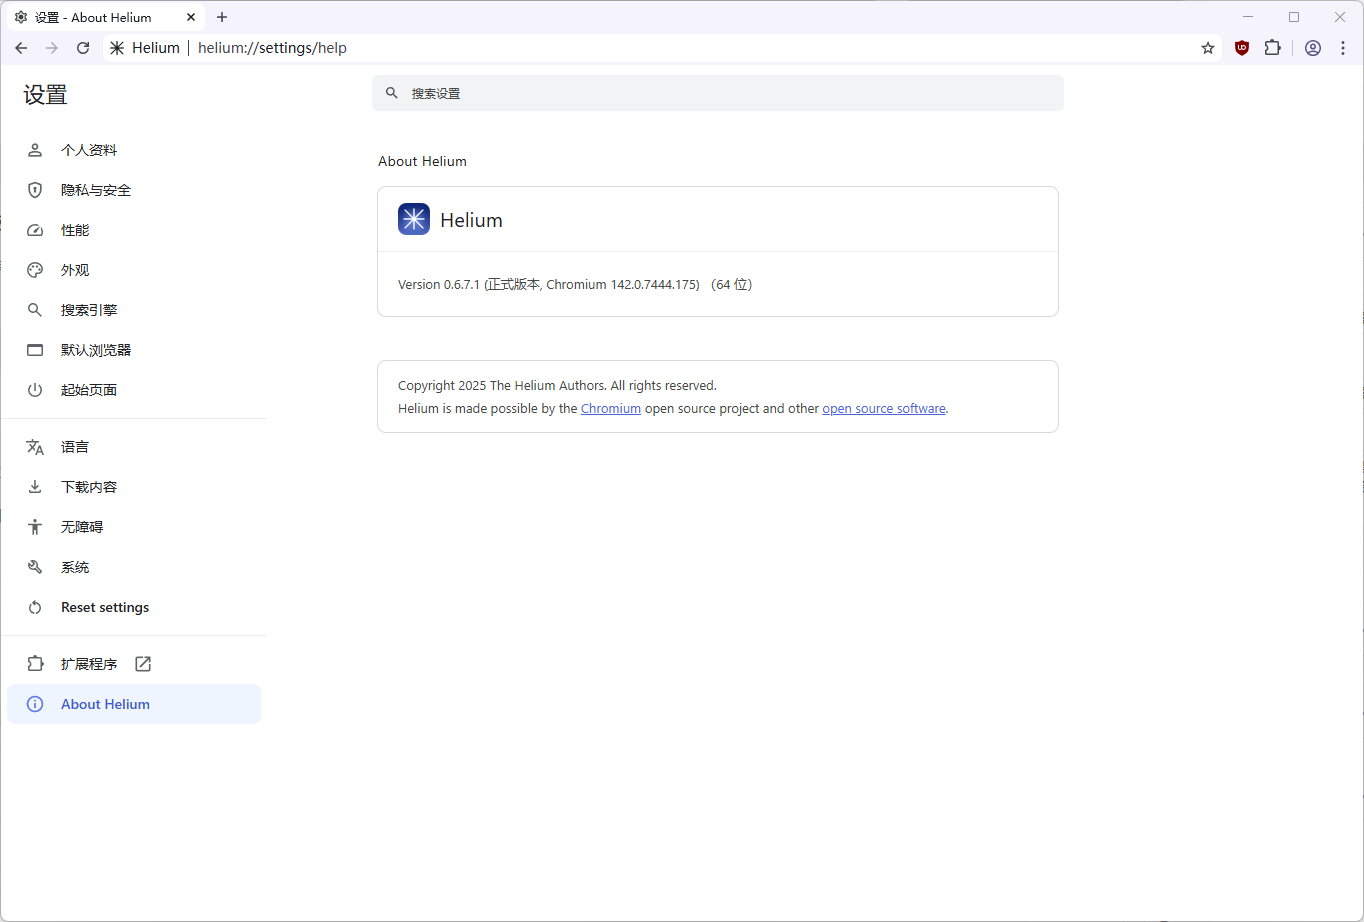The image size is (1364, 922).
Task: Select Reset settings in sidebar
Action: pos(105,607)
